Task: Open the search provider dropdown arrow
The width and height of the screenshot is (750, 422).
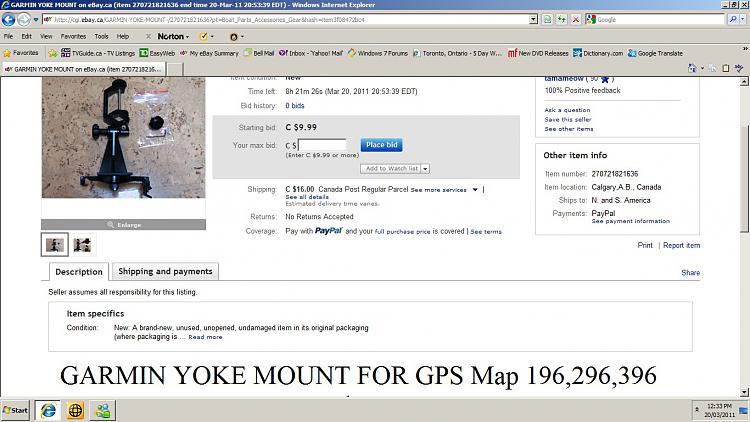Action: point(743,20)
